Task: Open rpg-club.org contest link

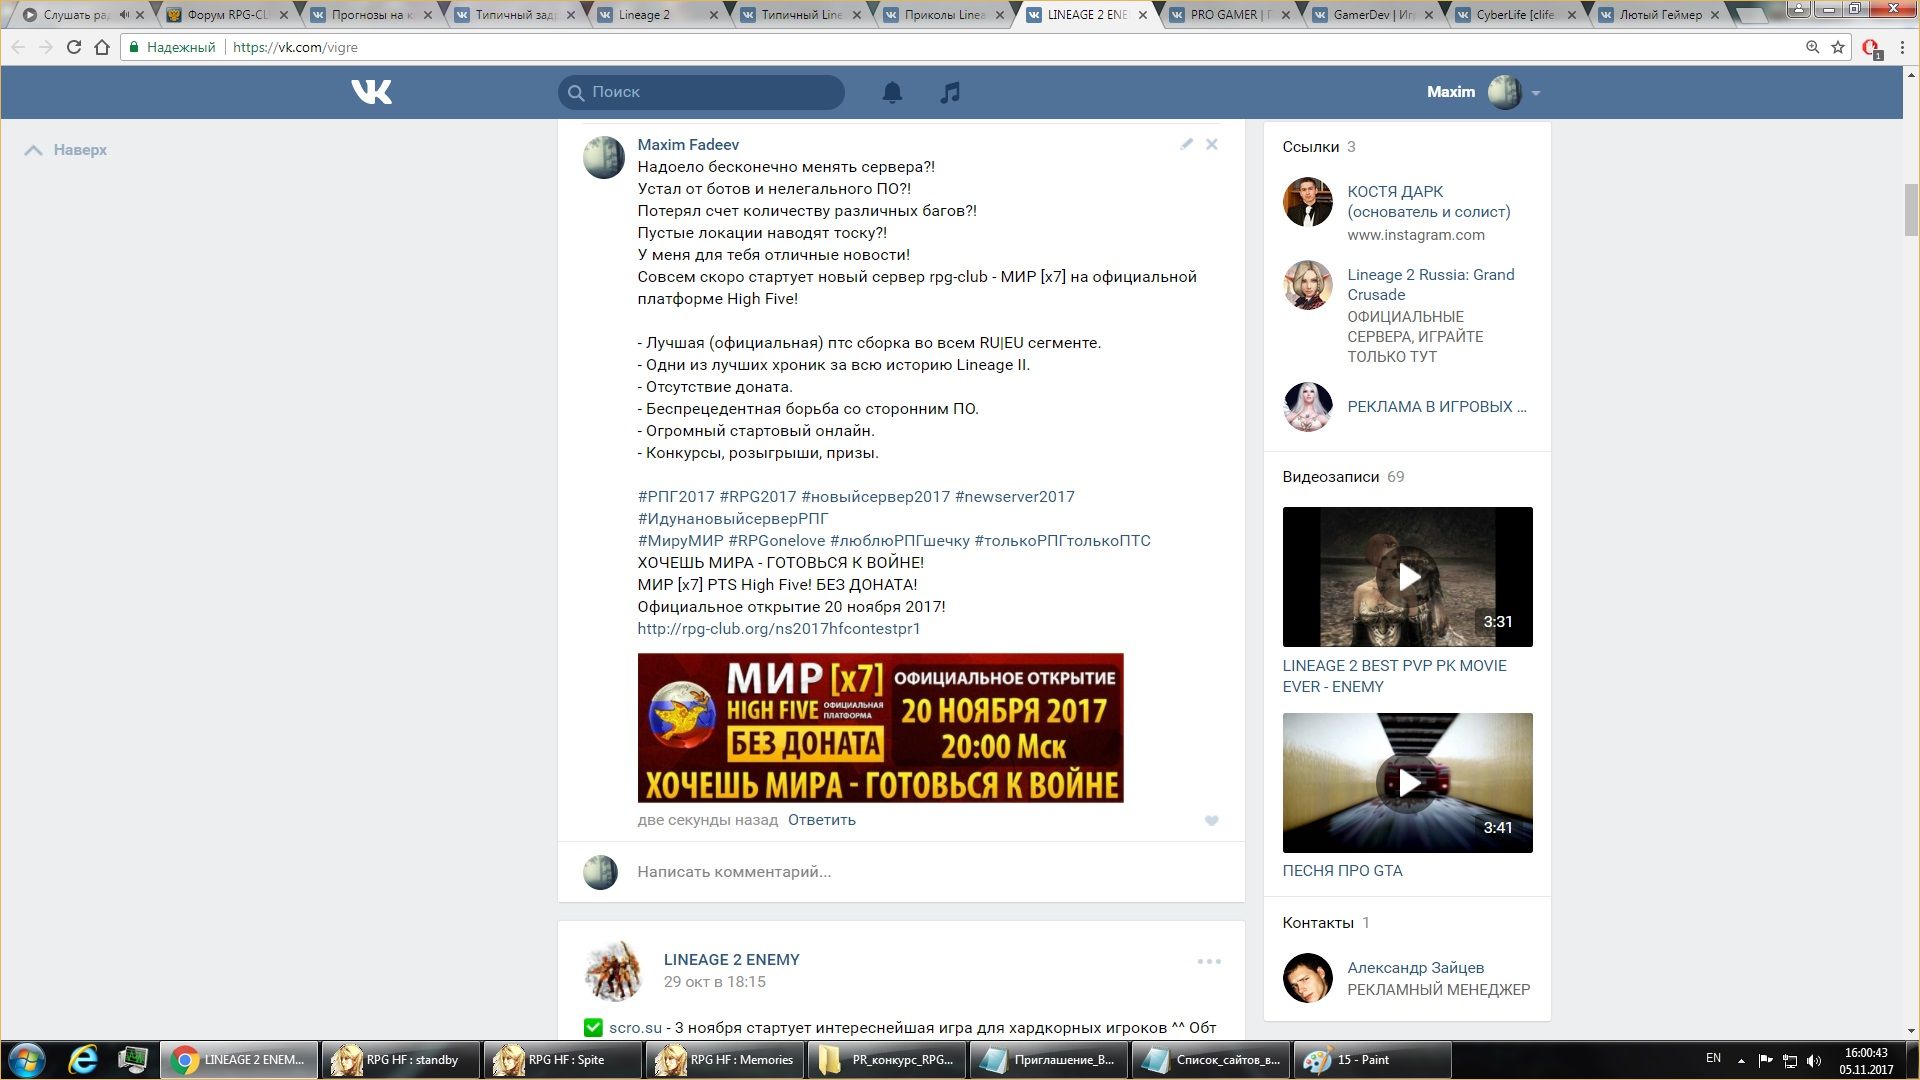Action: [778, 628]
